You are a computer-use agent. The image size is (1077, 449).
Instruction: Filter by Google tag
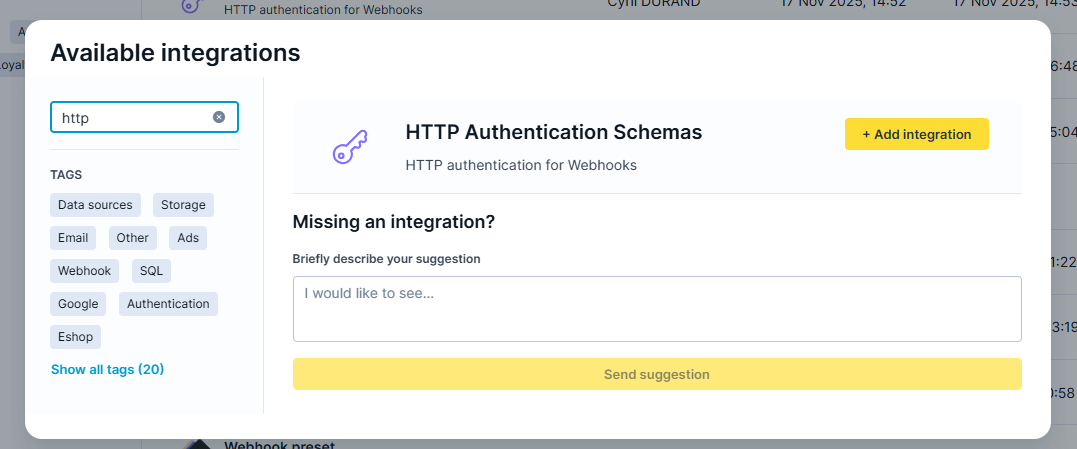coord(78,304)
